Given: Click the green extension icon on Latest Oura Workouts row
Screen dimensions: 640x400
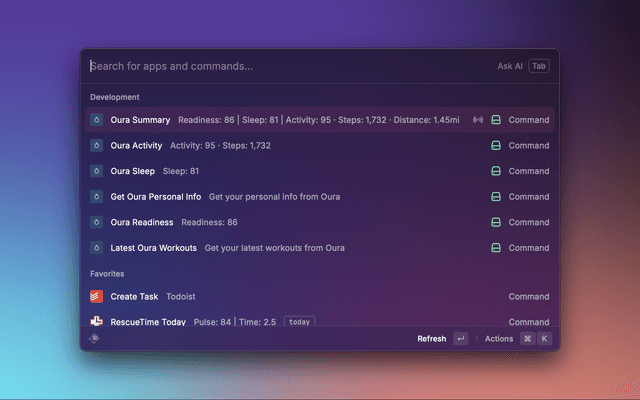Looking at the screenshot, I should [496, 248].
